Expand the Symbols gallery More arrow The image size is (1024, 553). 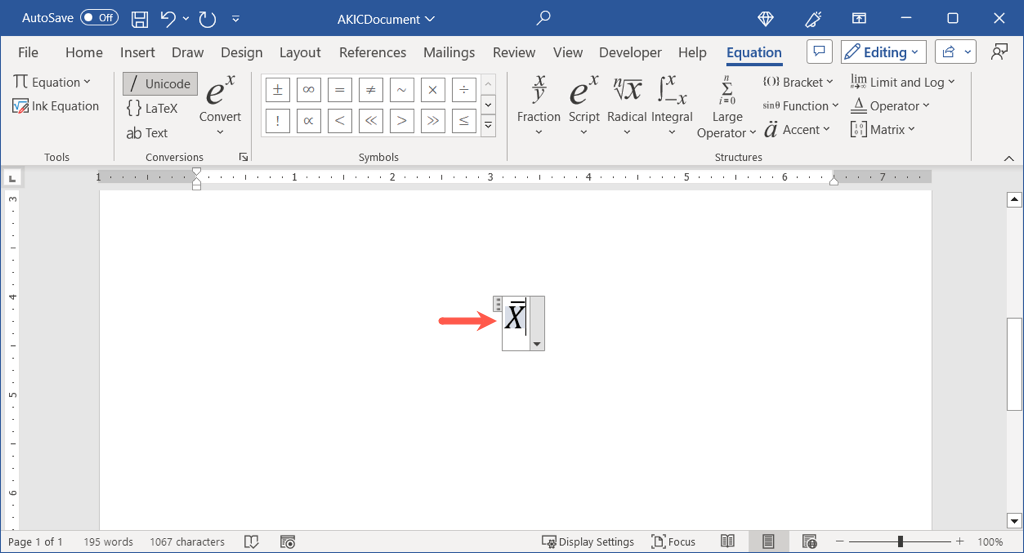(x=488, y=125)
